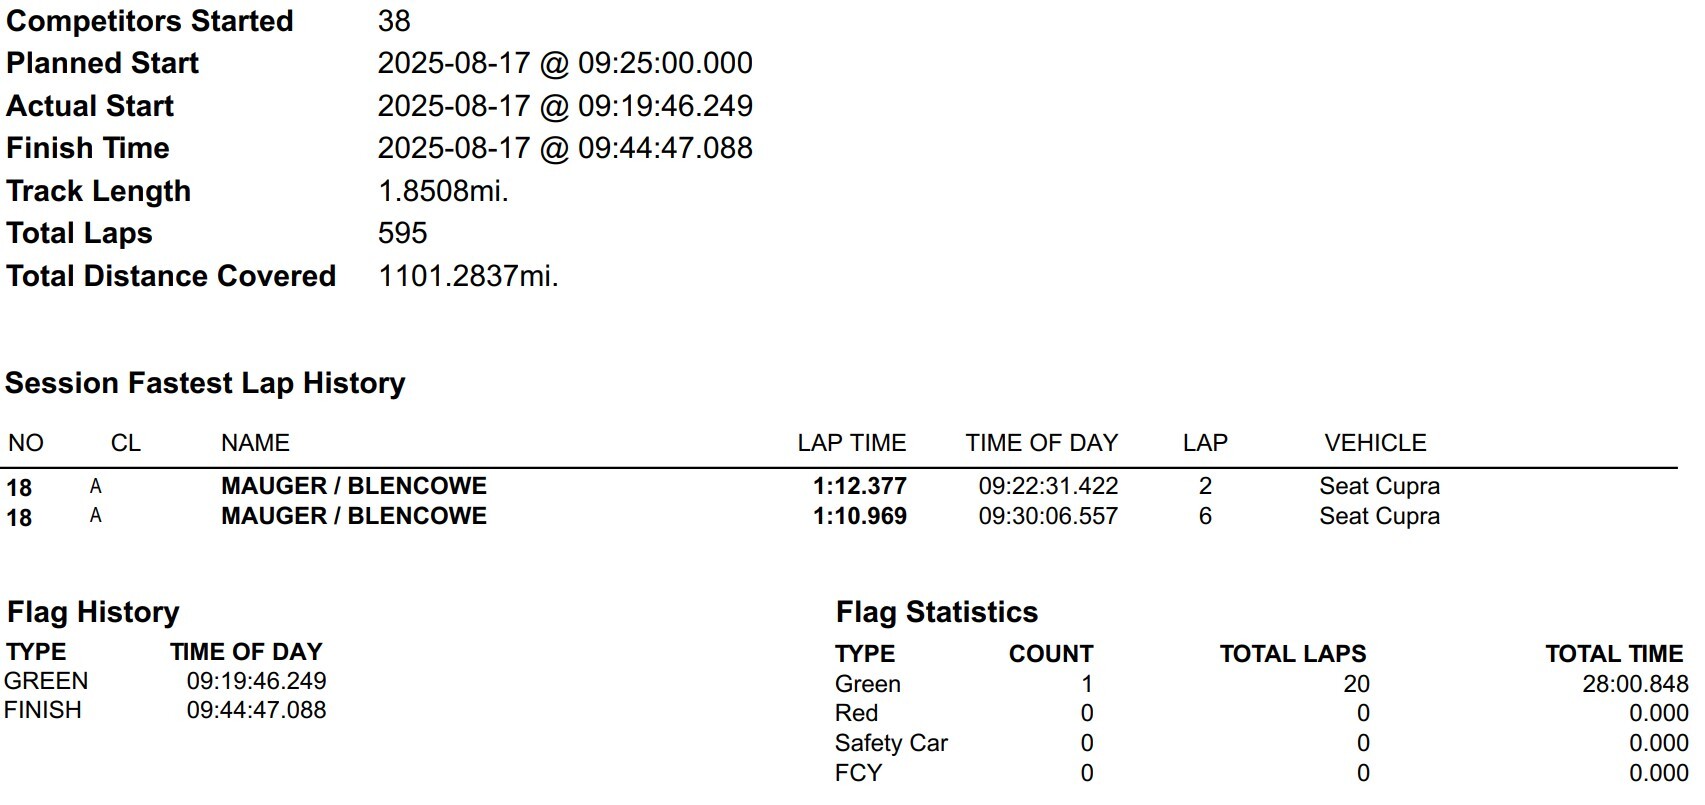Click the Flag History heading
The image size is (1705, 805).
93,612
